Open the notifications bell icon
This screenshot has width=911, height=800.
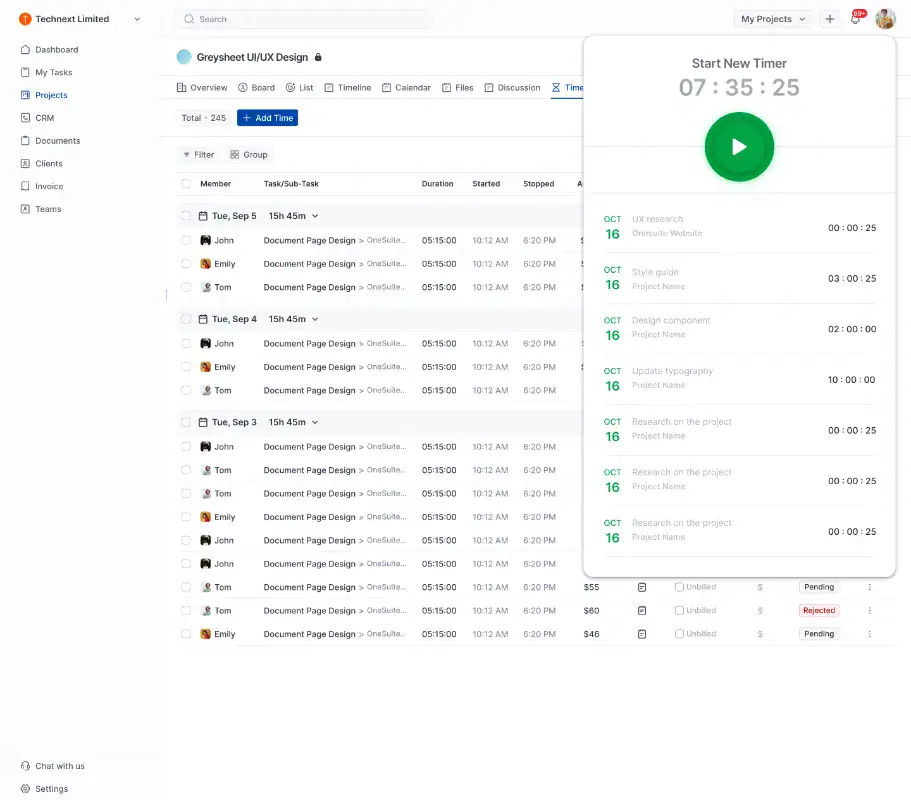click(x=855, y=19)
